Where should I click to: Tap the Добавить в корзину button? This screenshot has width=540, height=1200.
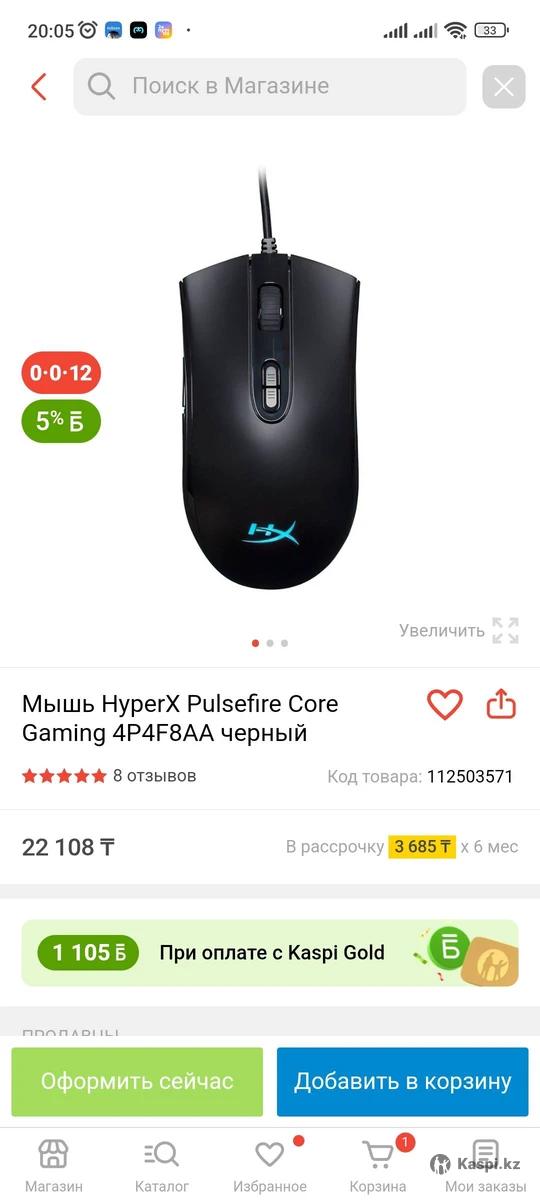coord(402,1082)
